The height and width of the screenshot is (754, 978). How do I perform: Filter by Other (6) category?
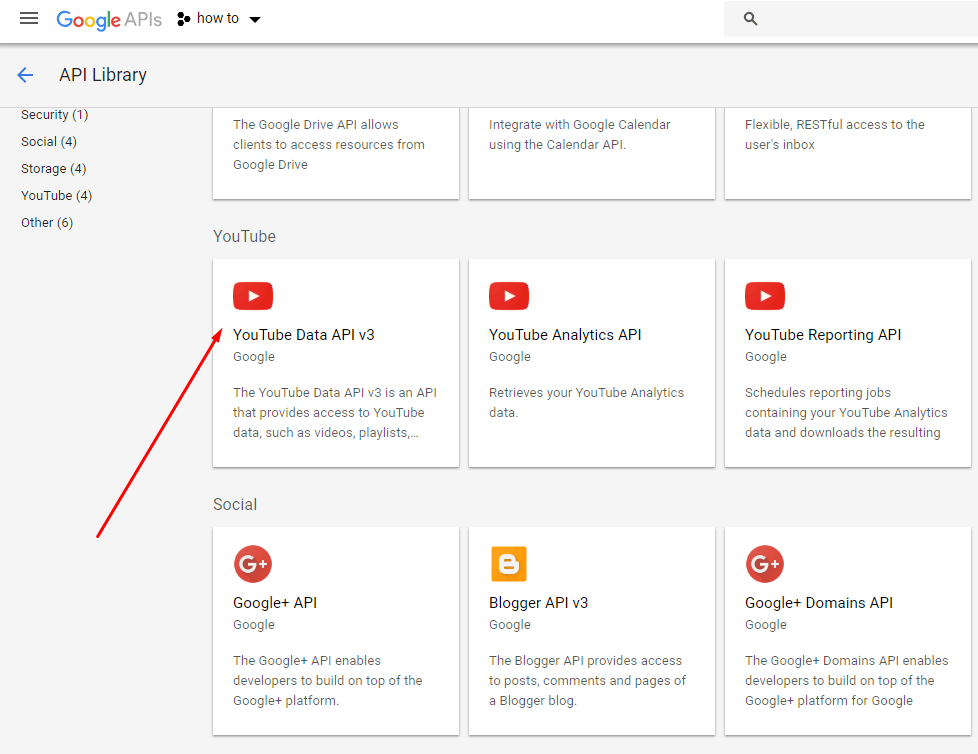click(x=47, y=223)
